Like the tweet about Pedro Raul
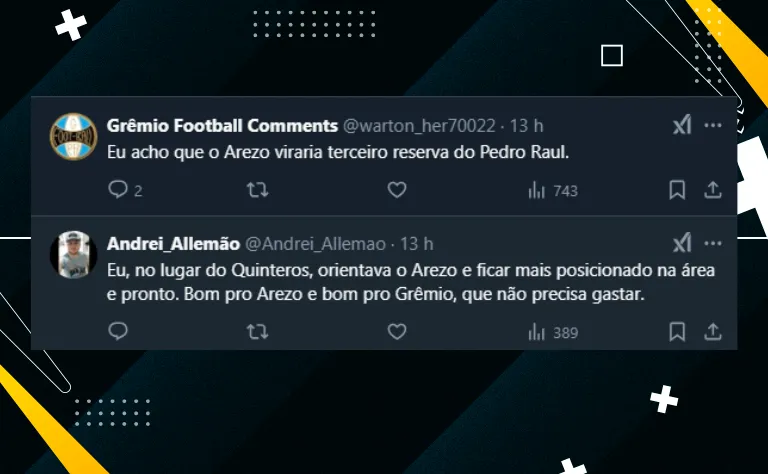The width and height of the screenshot is (768, 474). tap(397, 190)
